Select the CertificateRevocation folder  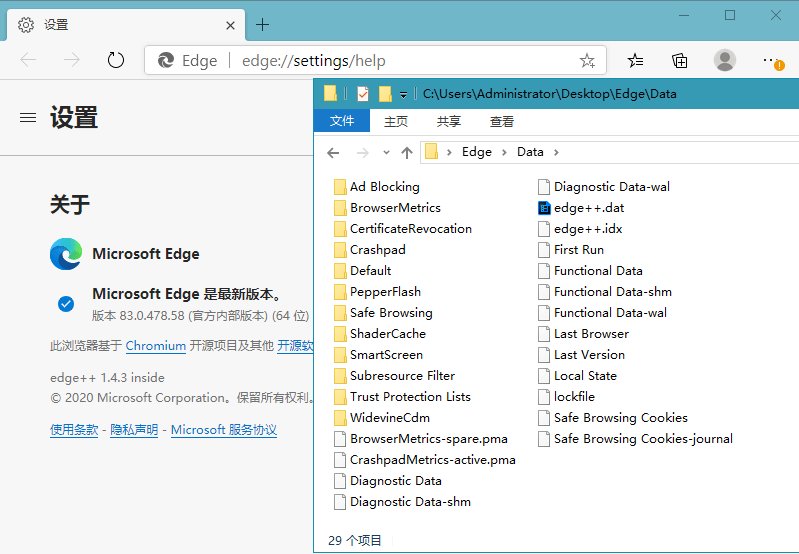403,229
